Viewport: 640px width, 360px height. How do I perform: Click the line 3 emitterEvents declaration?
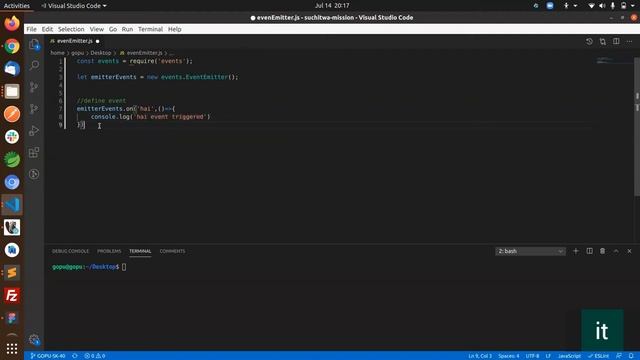(157, 77)
